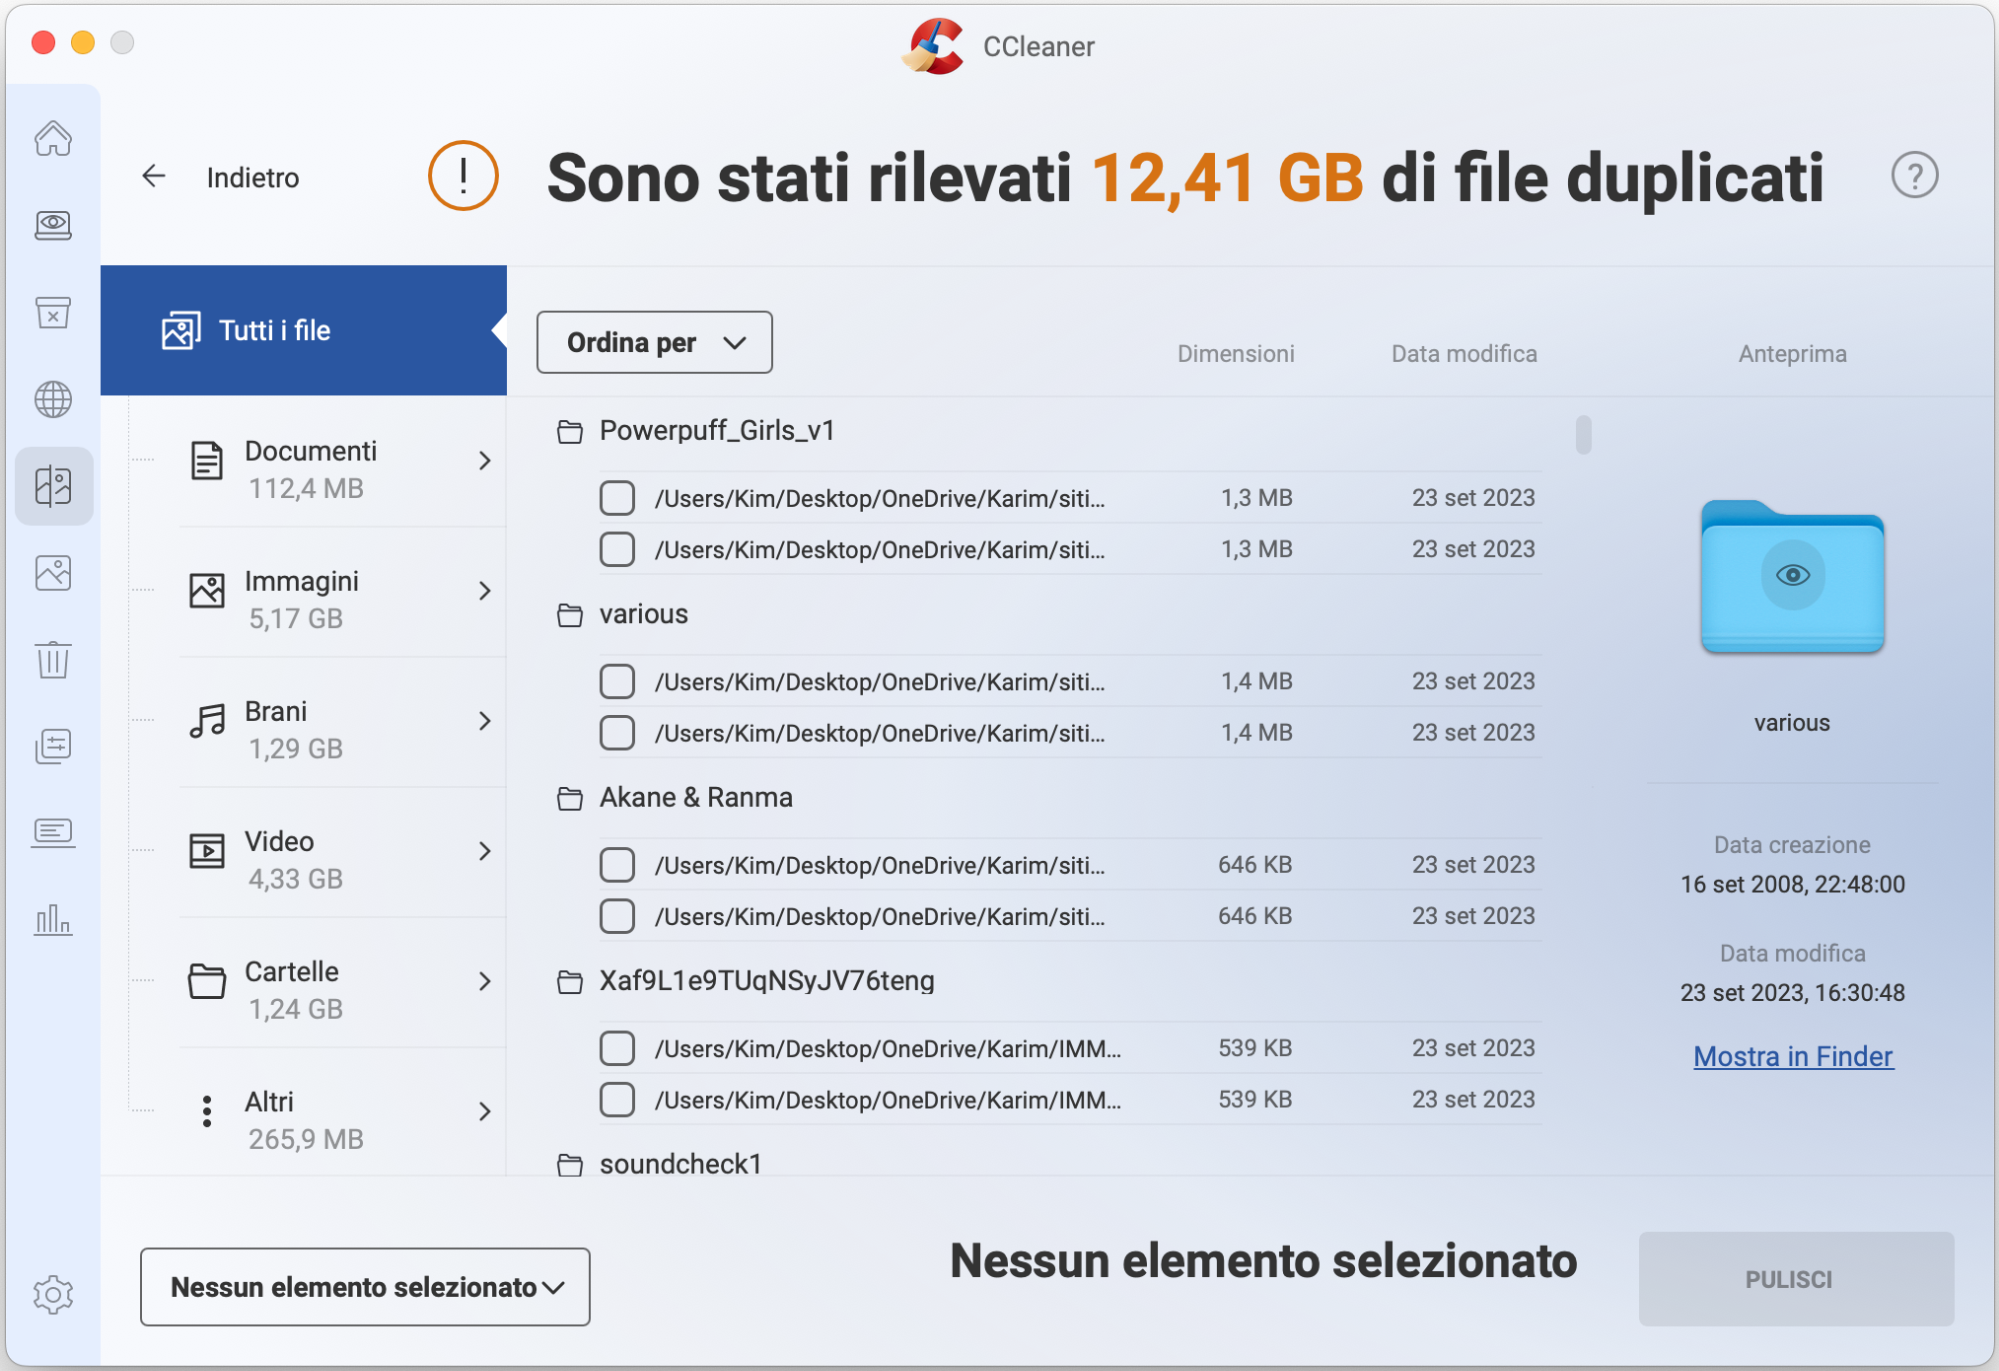Click the Dimensioni column header

(1235, 354)
